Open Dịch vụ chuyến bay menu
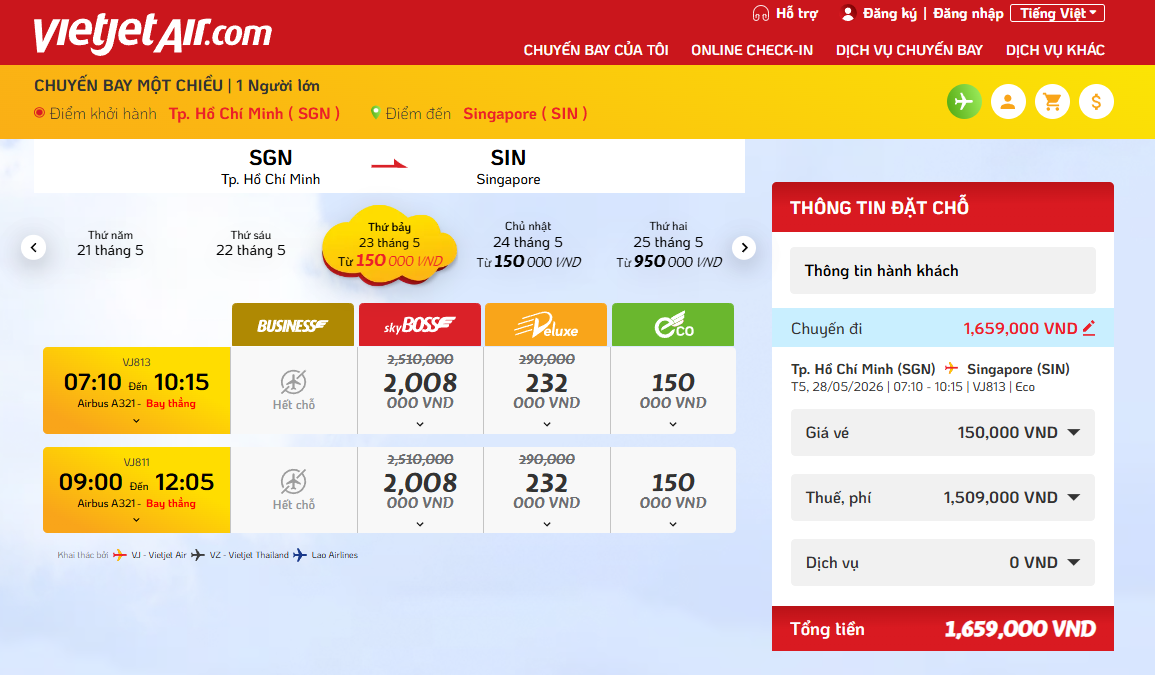The width and height of the screenshot is (1155, 675). (909, 50)
